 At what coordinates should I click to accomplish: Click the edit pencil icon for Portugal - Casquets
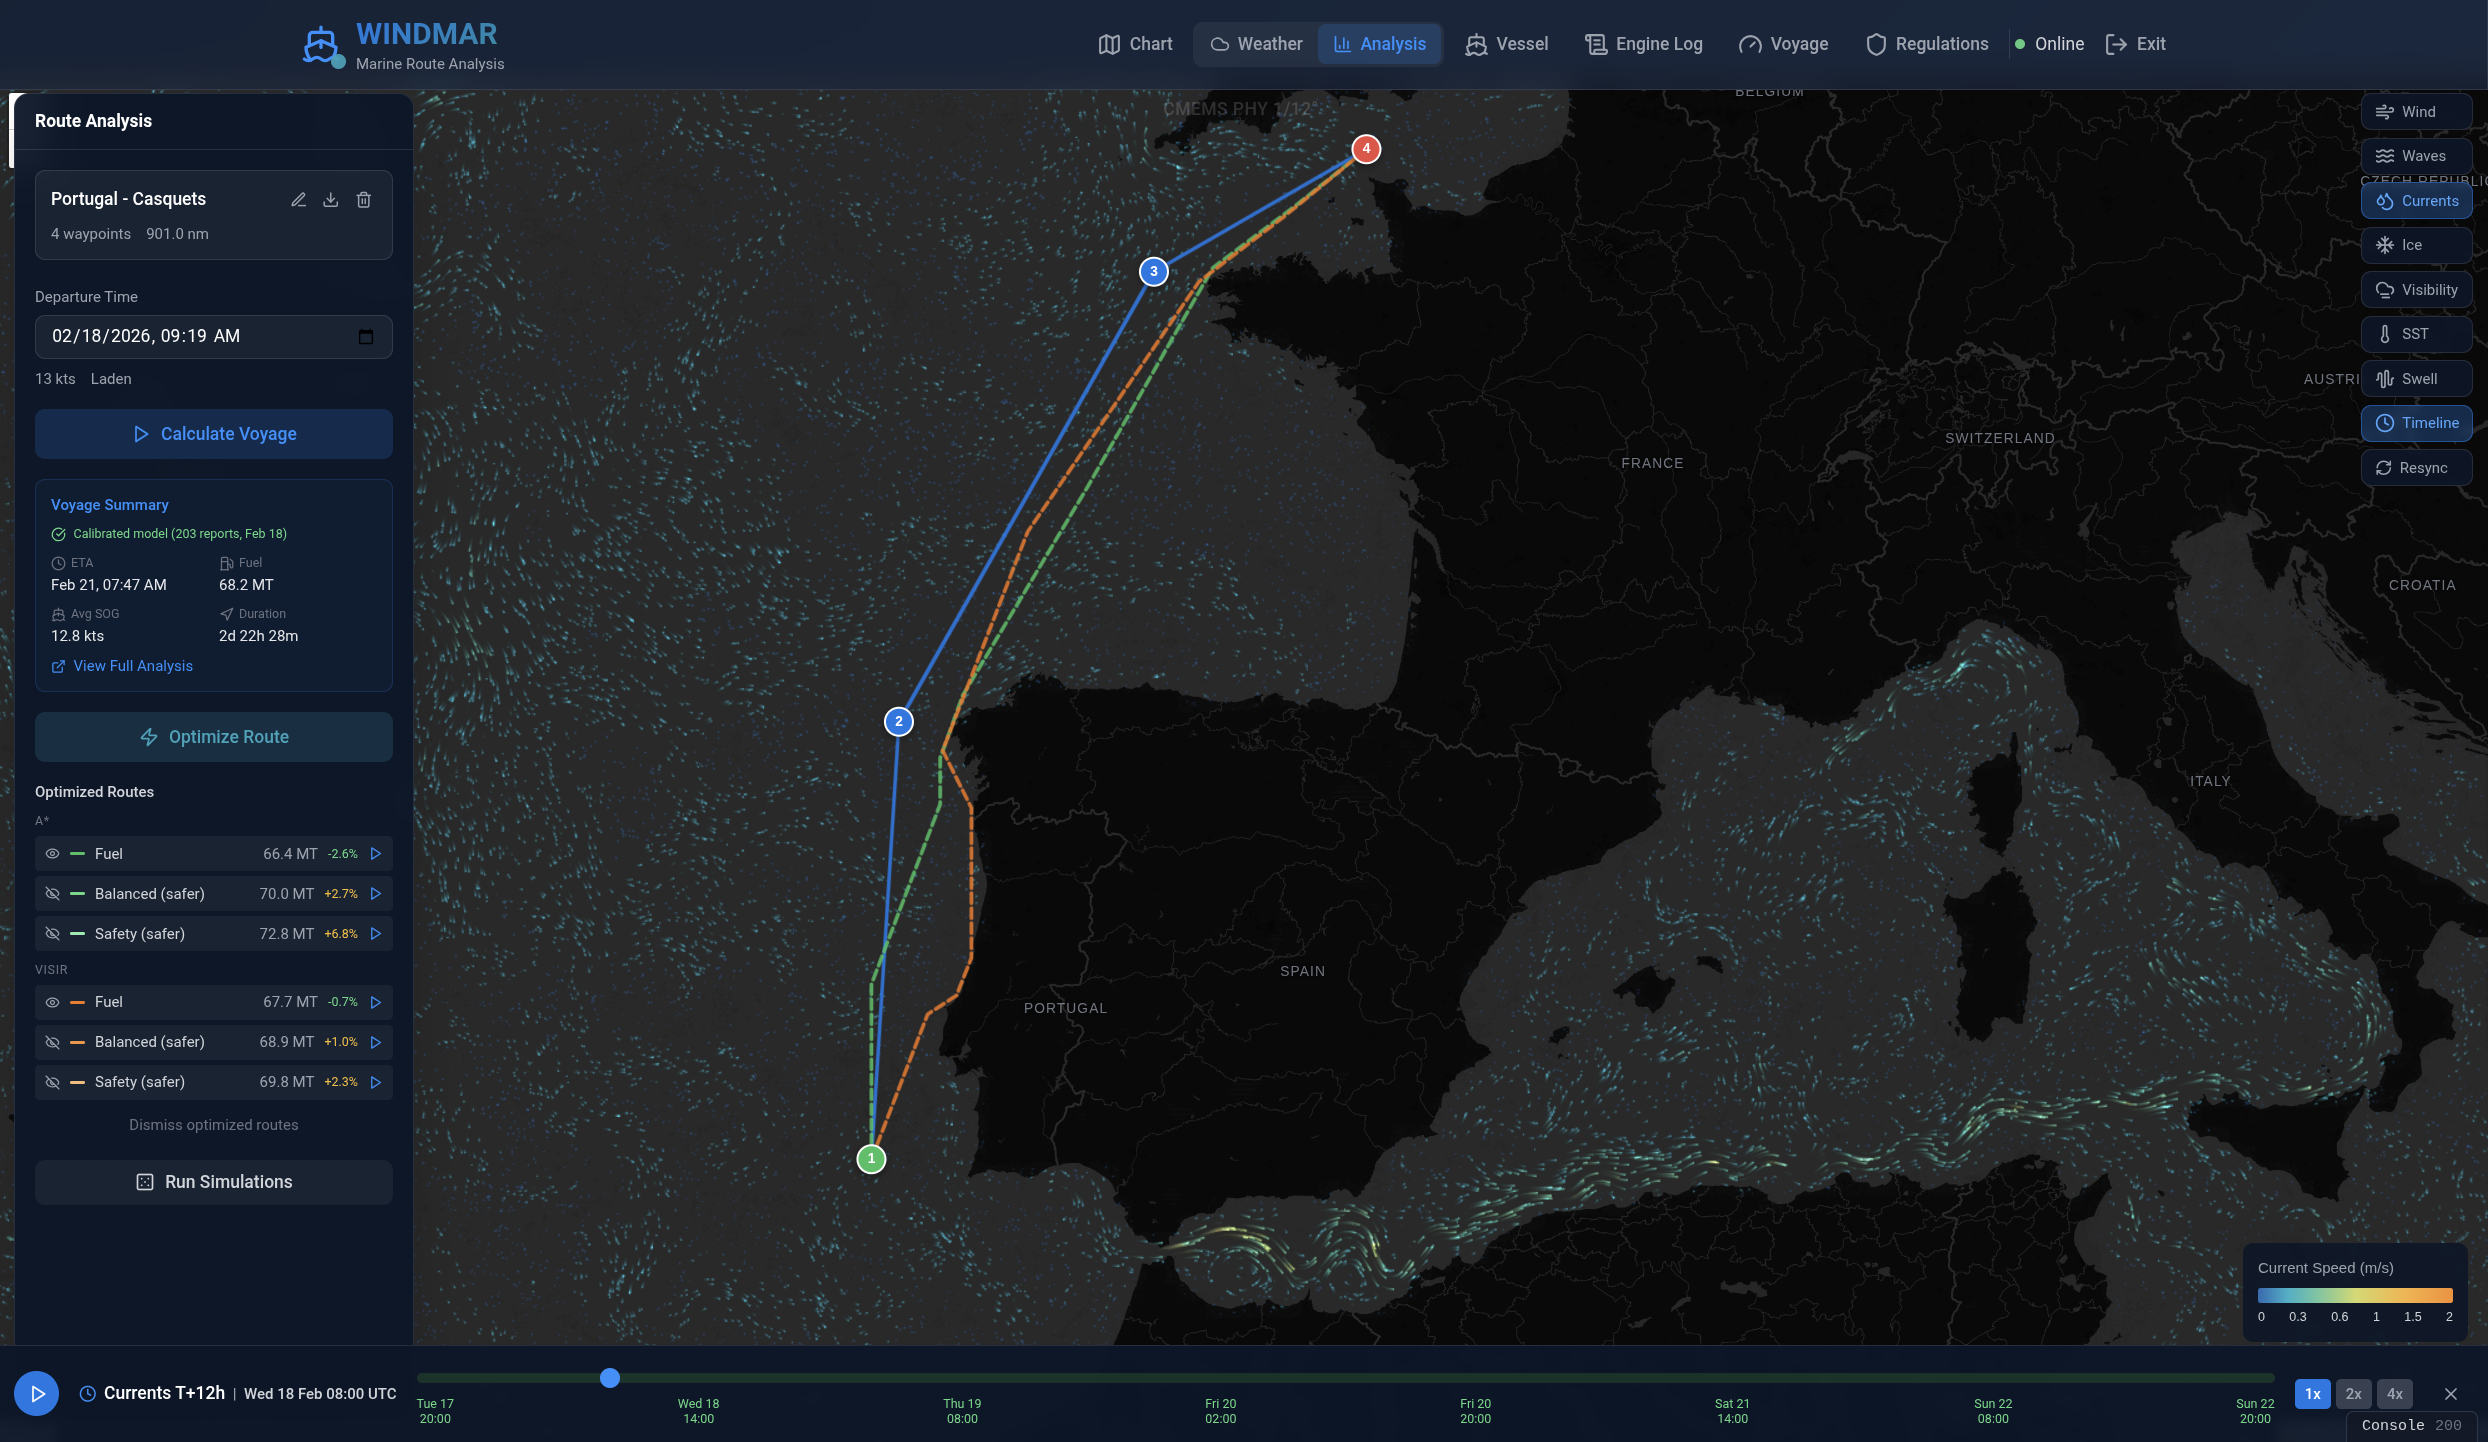(x=298, y=200)
